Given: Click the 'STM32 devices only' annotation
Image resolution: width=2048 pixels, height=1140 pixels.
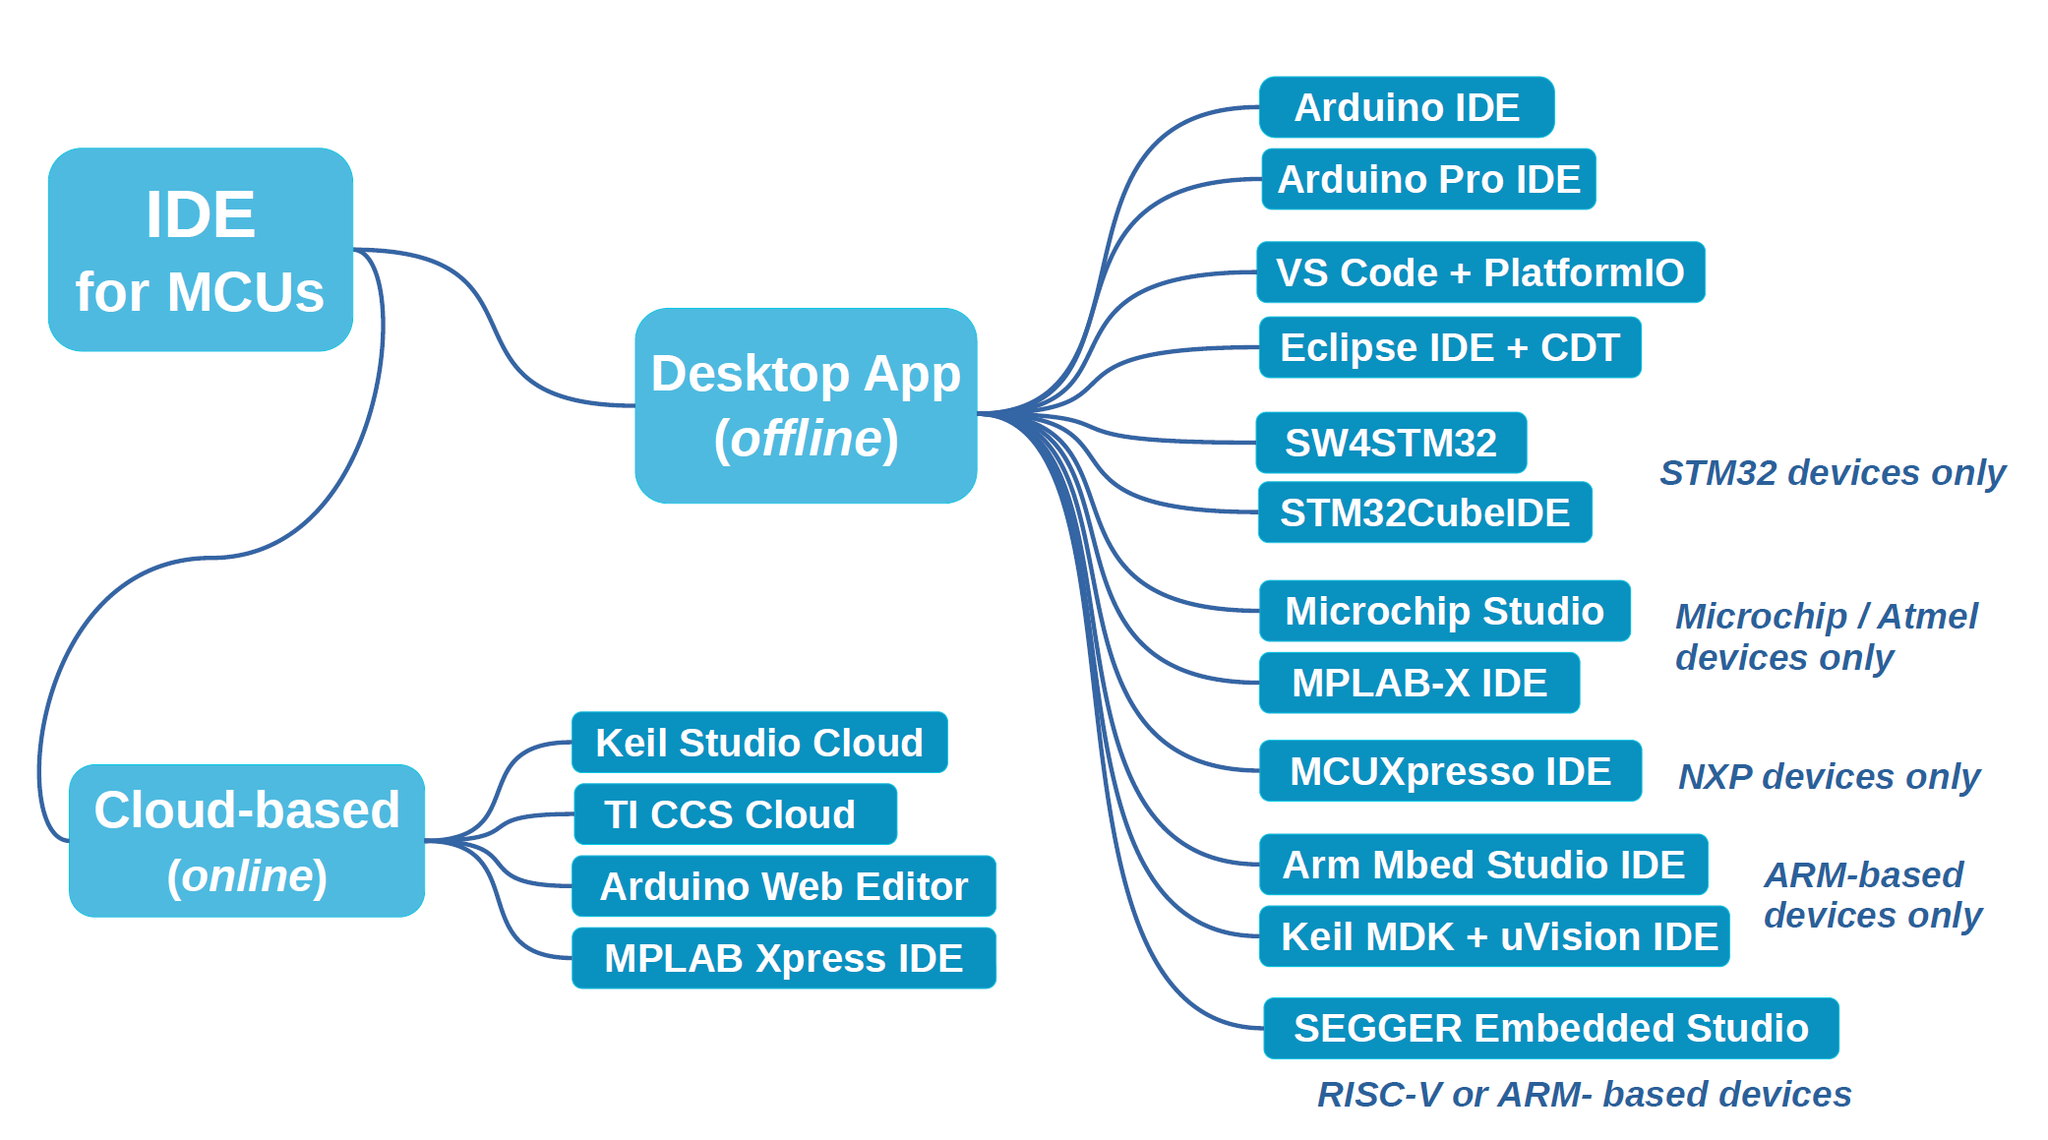Looking at the screenshot, I should [x=1832, y=472].
